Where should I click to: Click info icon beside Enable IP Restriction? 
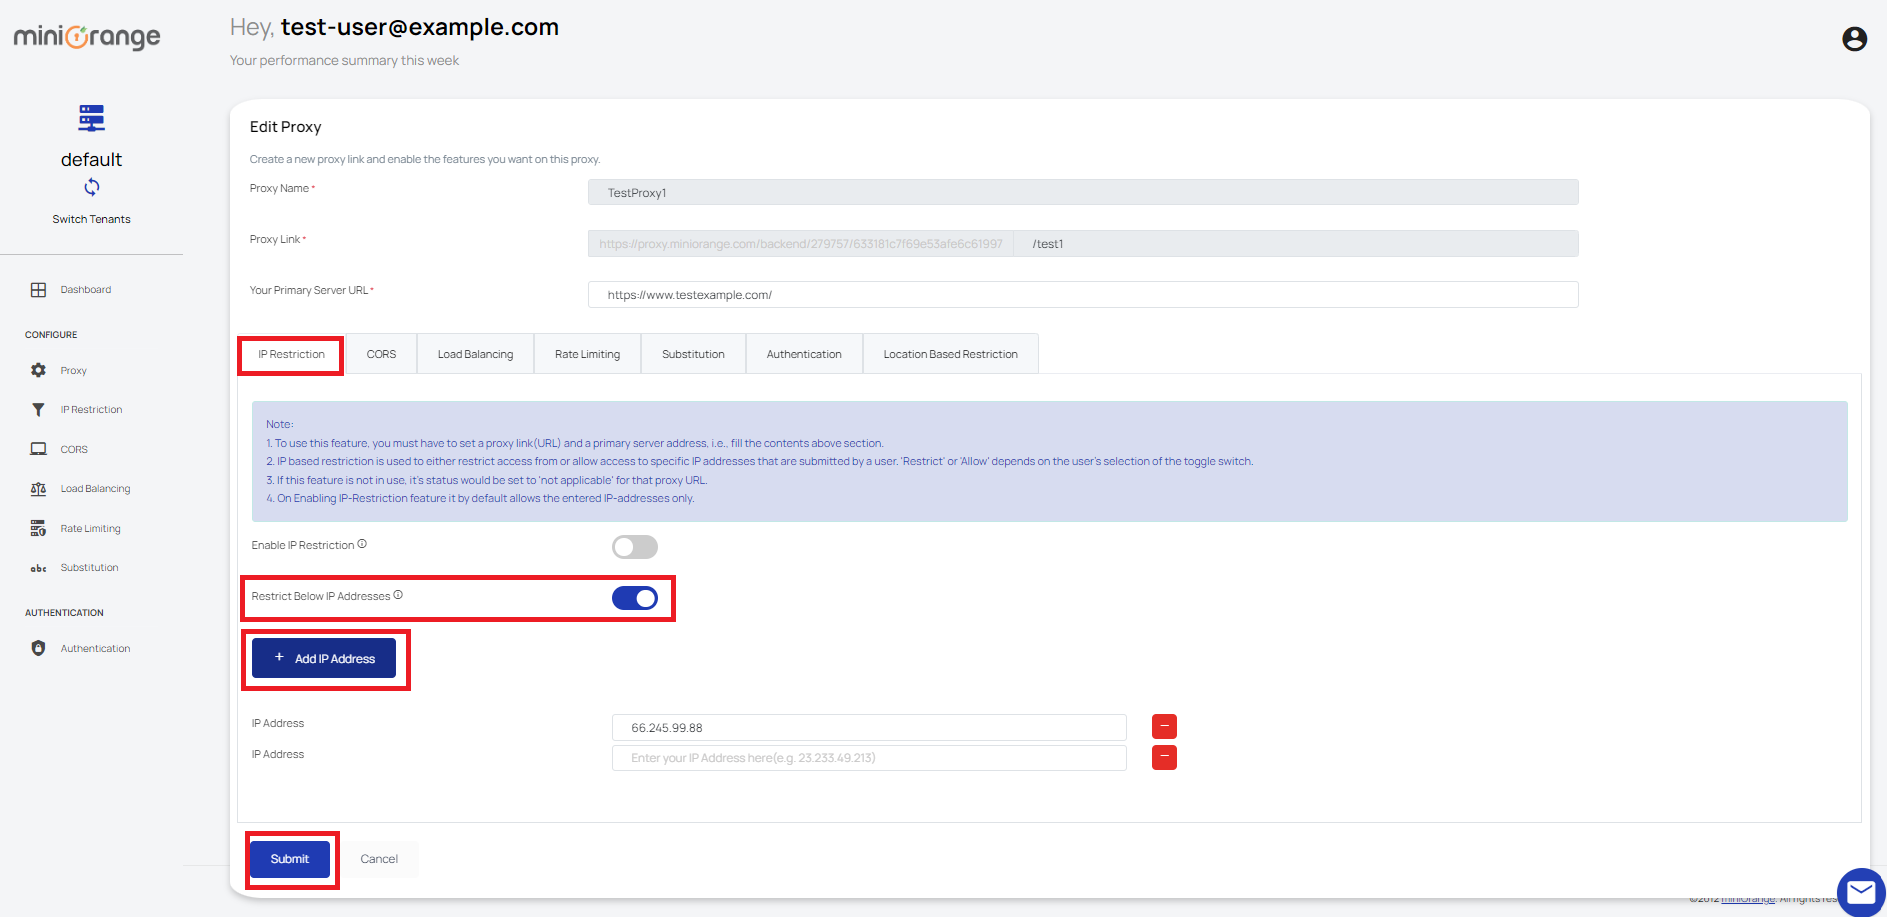point(362,544)
